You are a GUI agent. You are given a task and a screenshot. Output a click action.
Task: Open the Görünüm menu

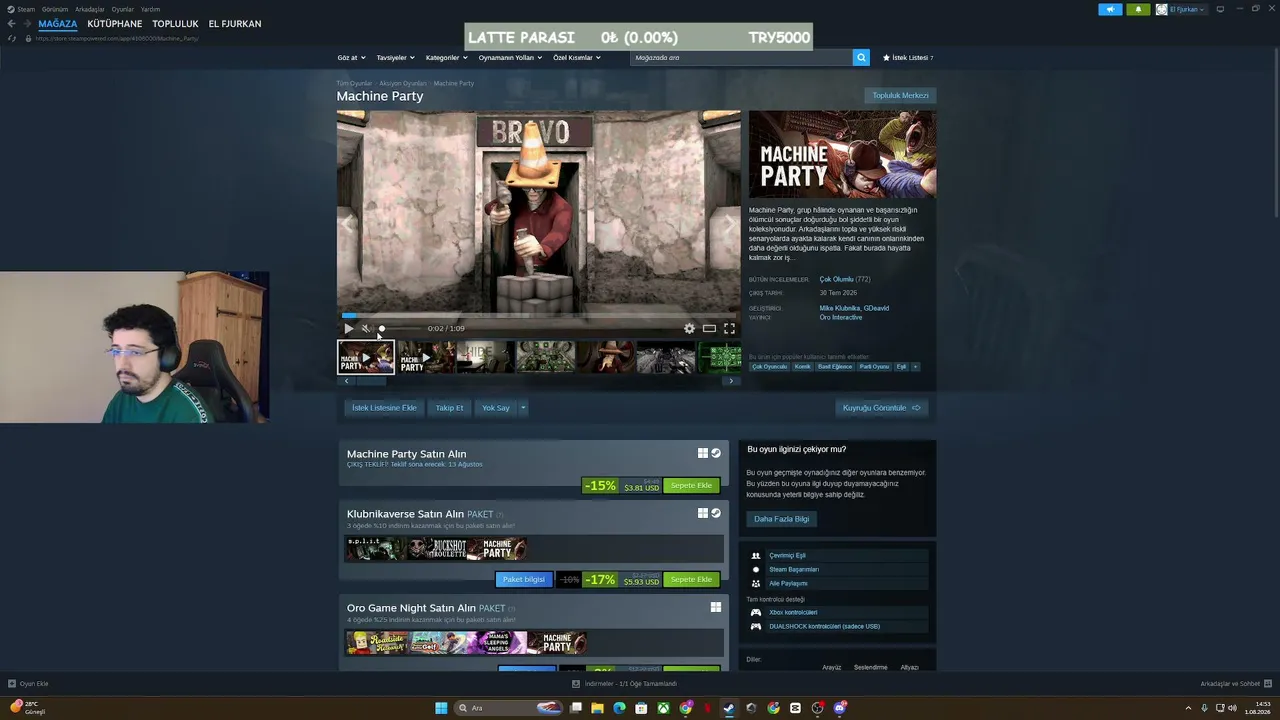tap(55, 9)
